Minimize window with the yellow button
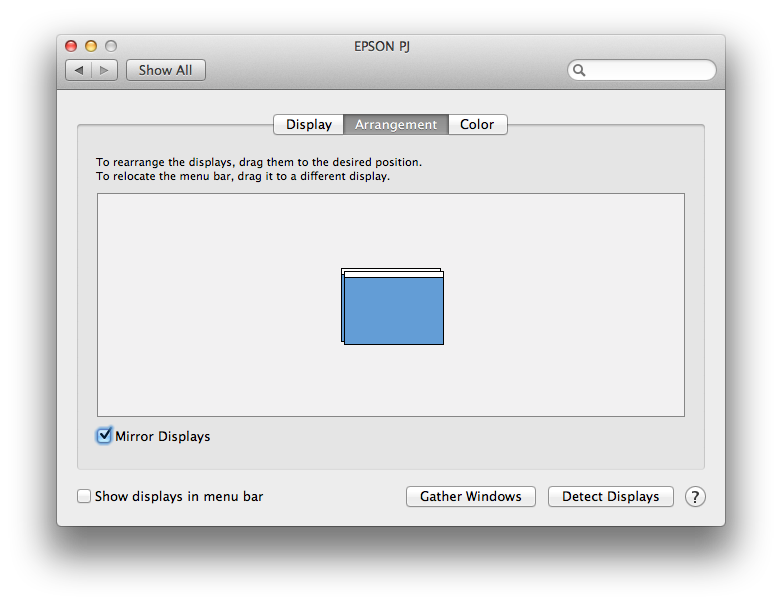The image size is (782, 605). tap(91, 46)
